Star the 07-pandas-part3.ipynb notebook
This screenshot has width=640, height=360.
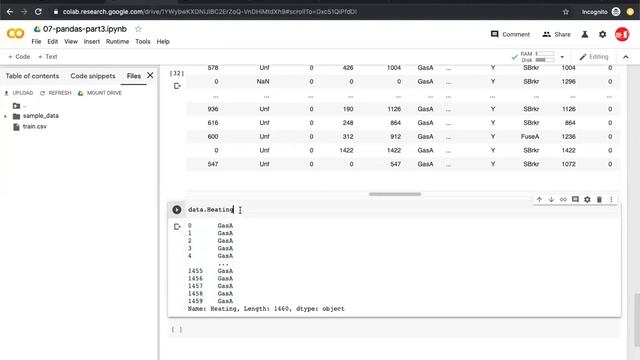138,29
